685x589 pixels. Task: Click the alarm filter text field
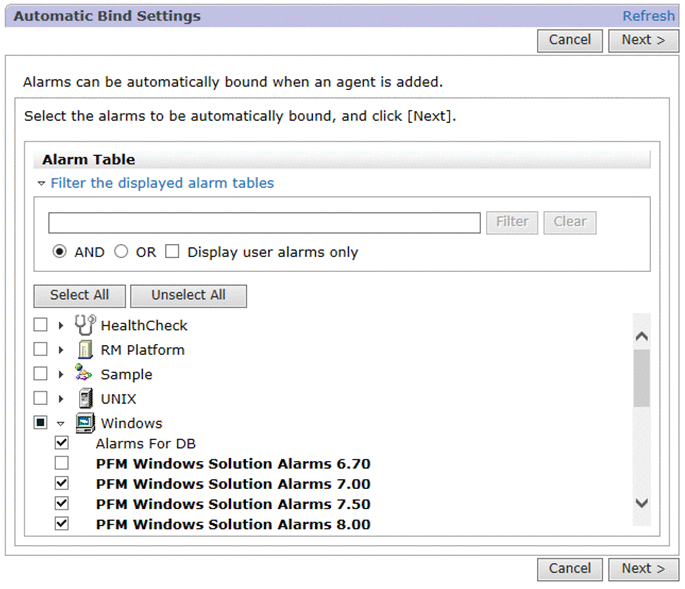coord(264,222)
